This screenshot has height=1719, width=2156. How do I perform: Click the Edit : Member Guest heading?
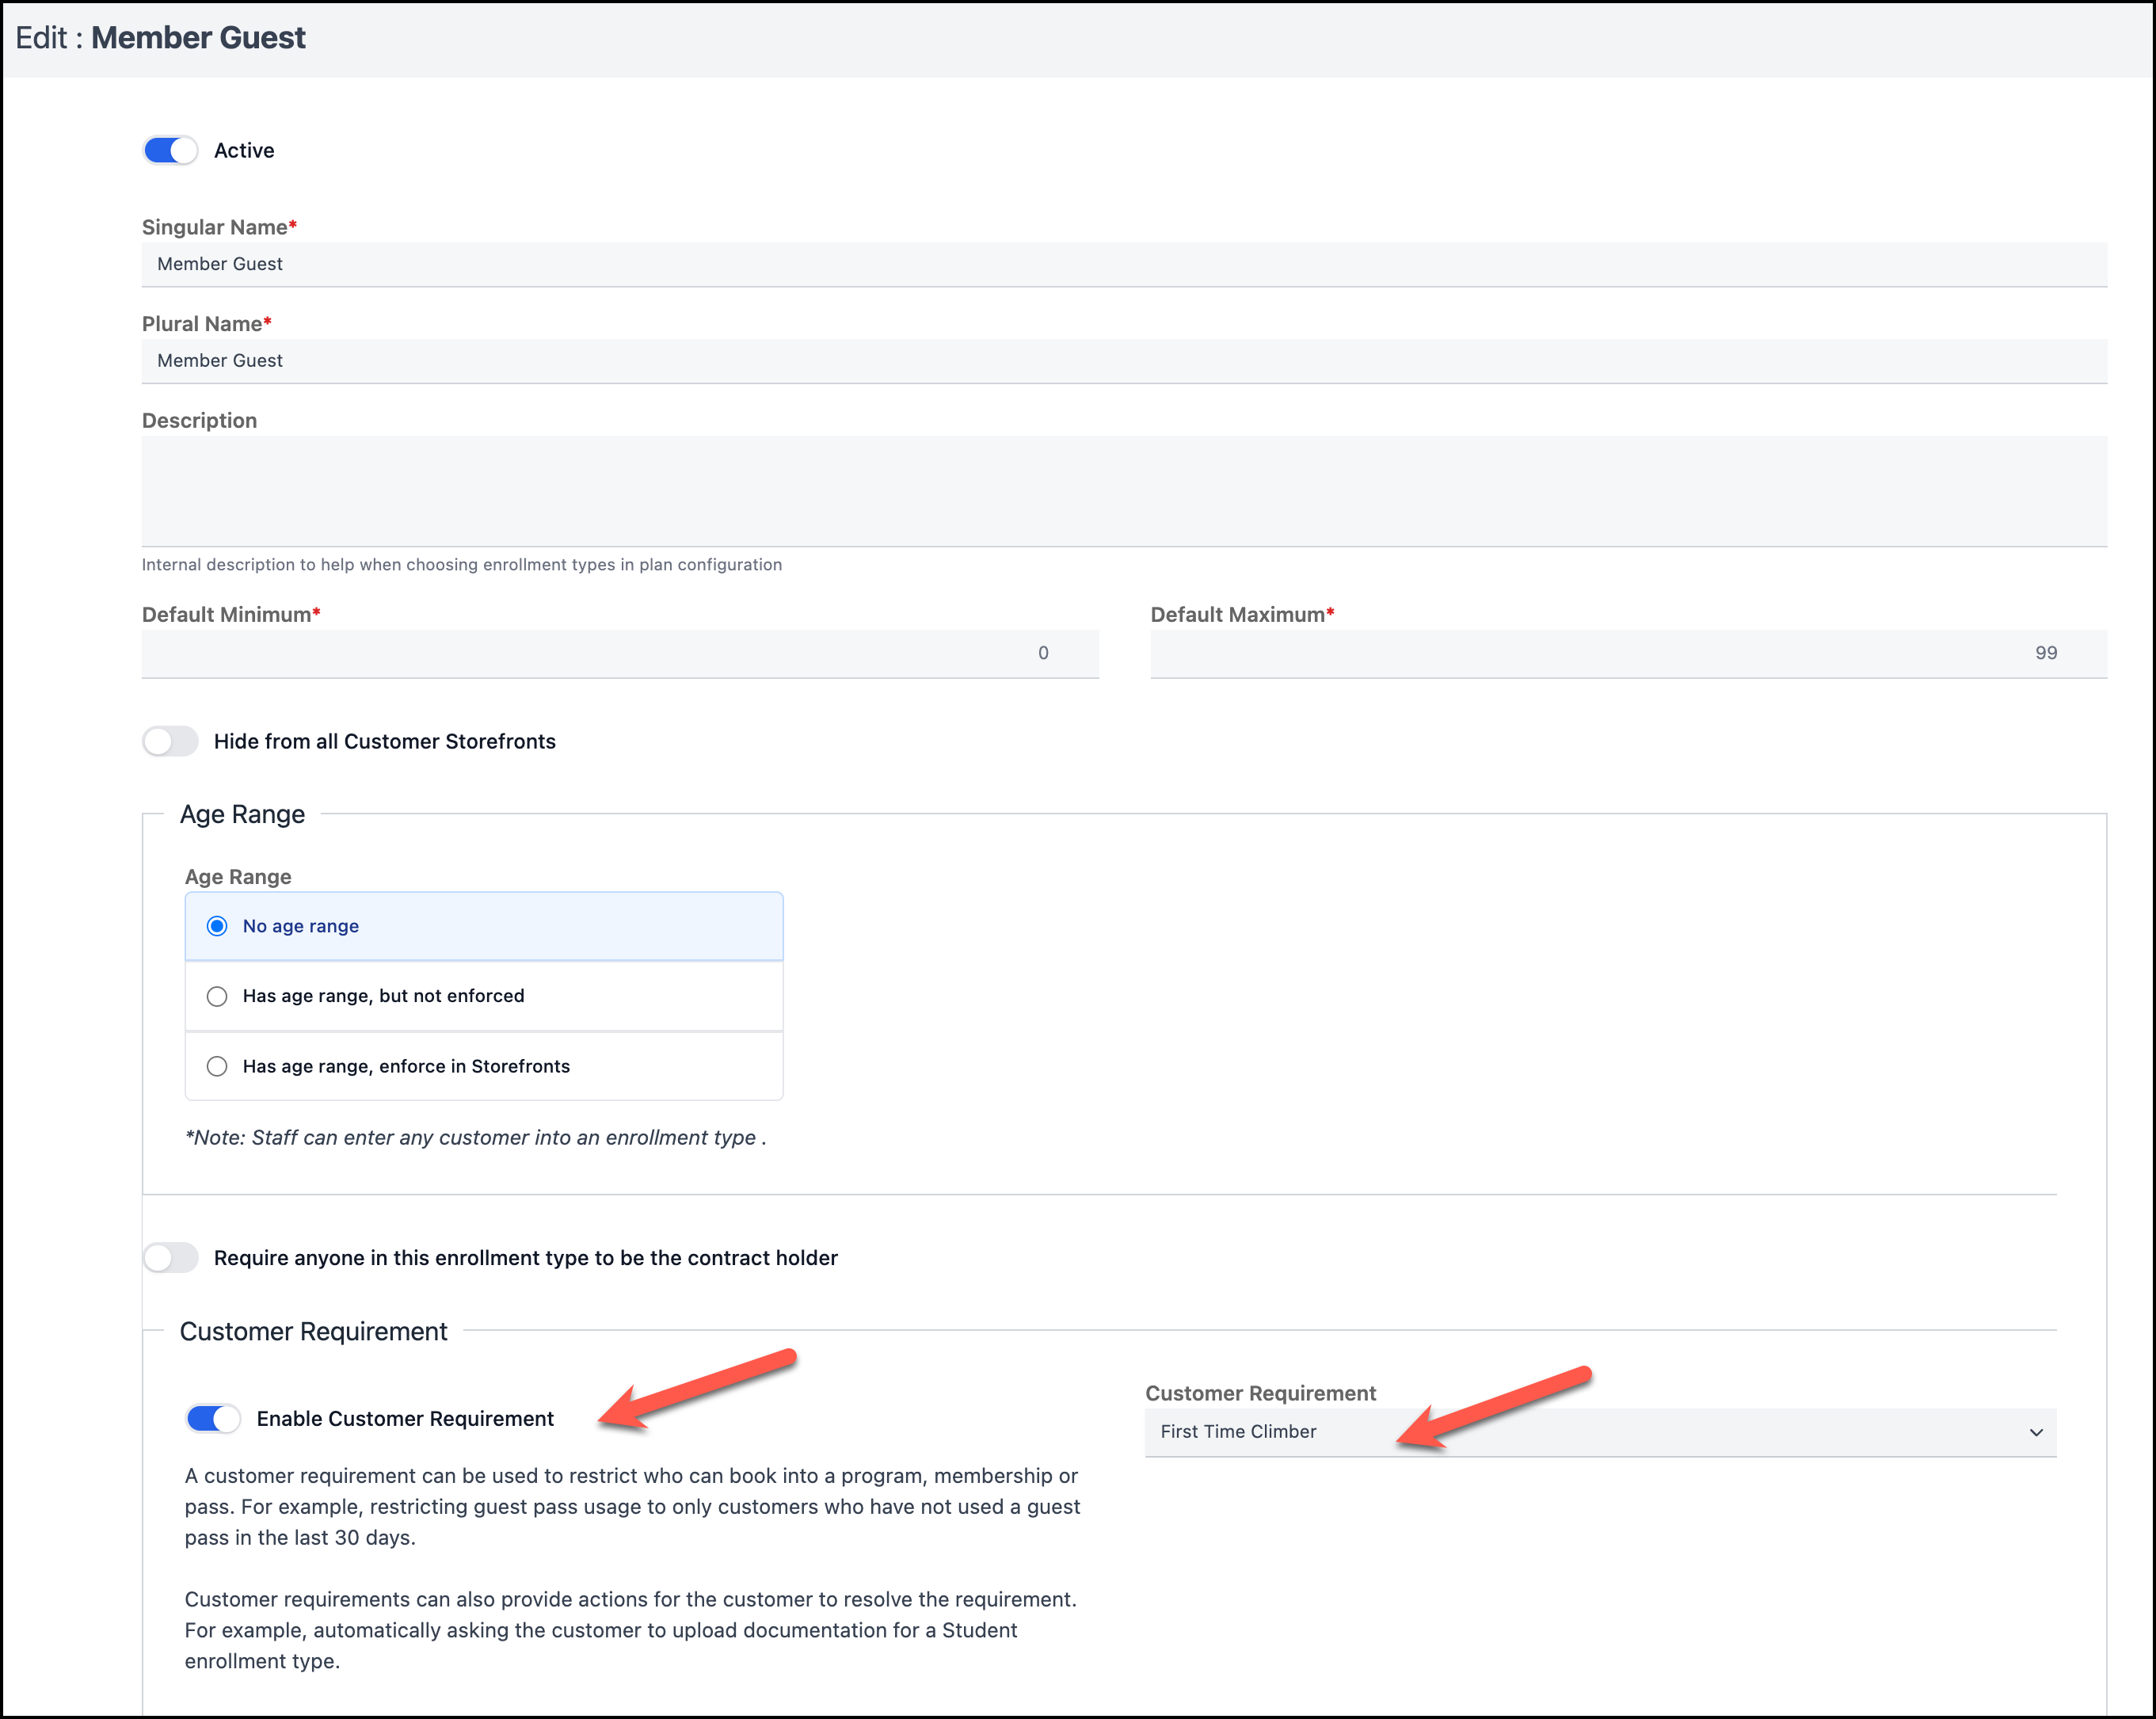point(160,38)
